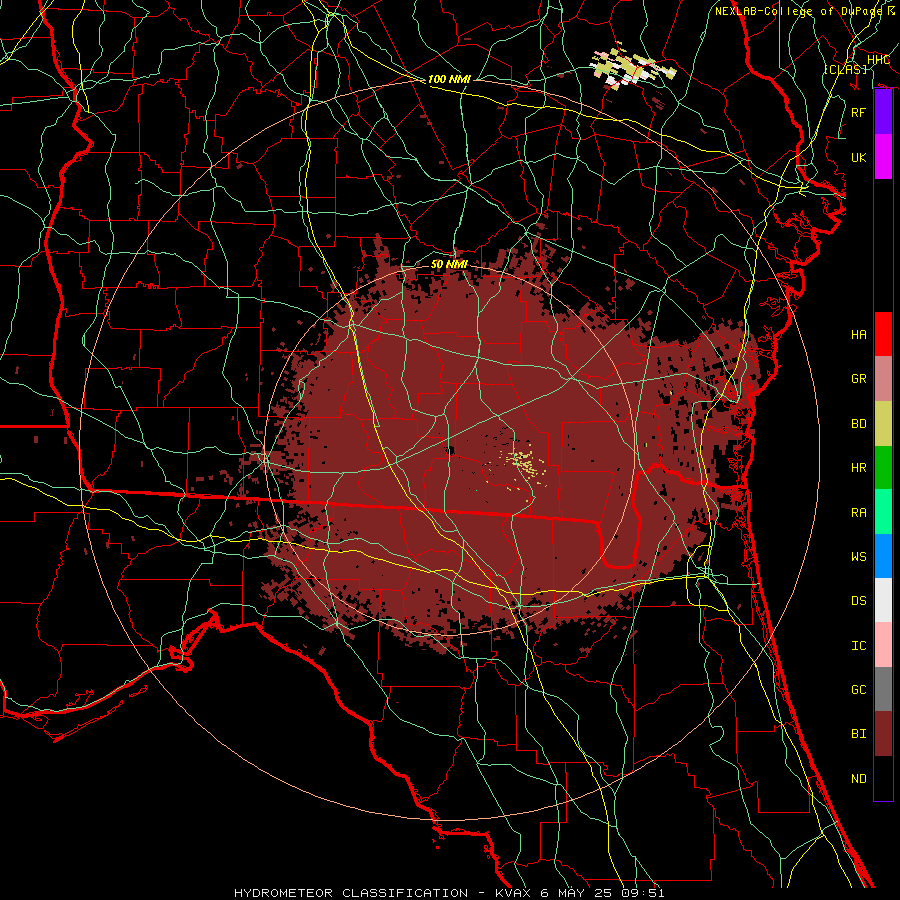
Task: Click the GC legend label
Action: point(859,690)
